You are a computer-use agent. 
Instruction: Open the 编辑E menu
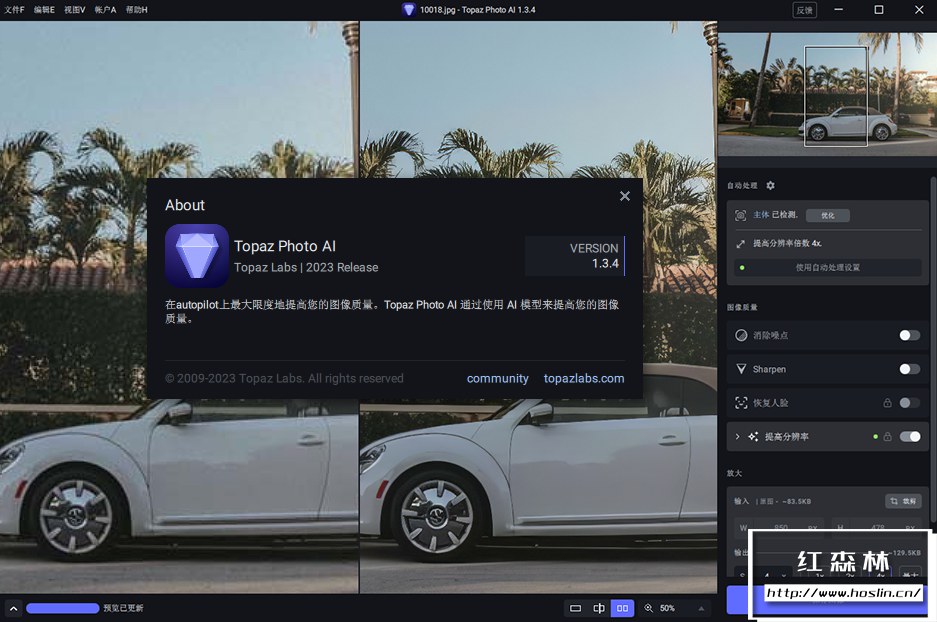coord(44,10)
